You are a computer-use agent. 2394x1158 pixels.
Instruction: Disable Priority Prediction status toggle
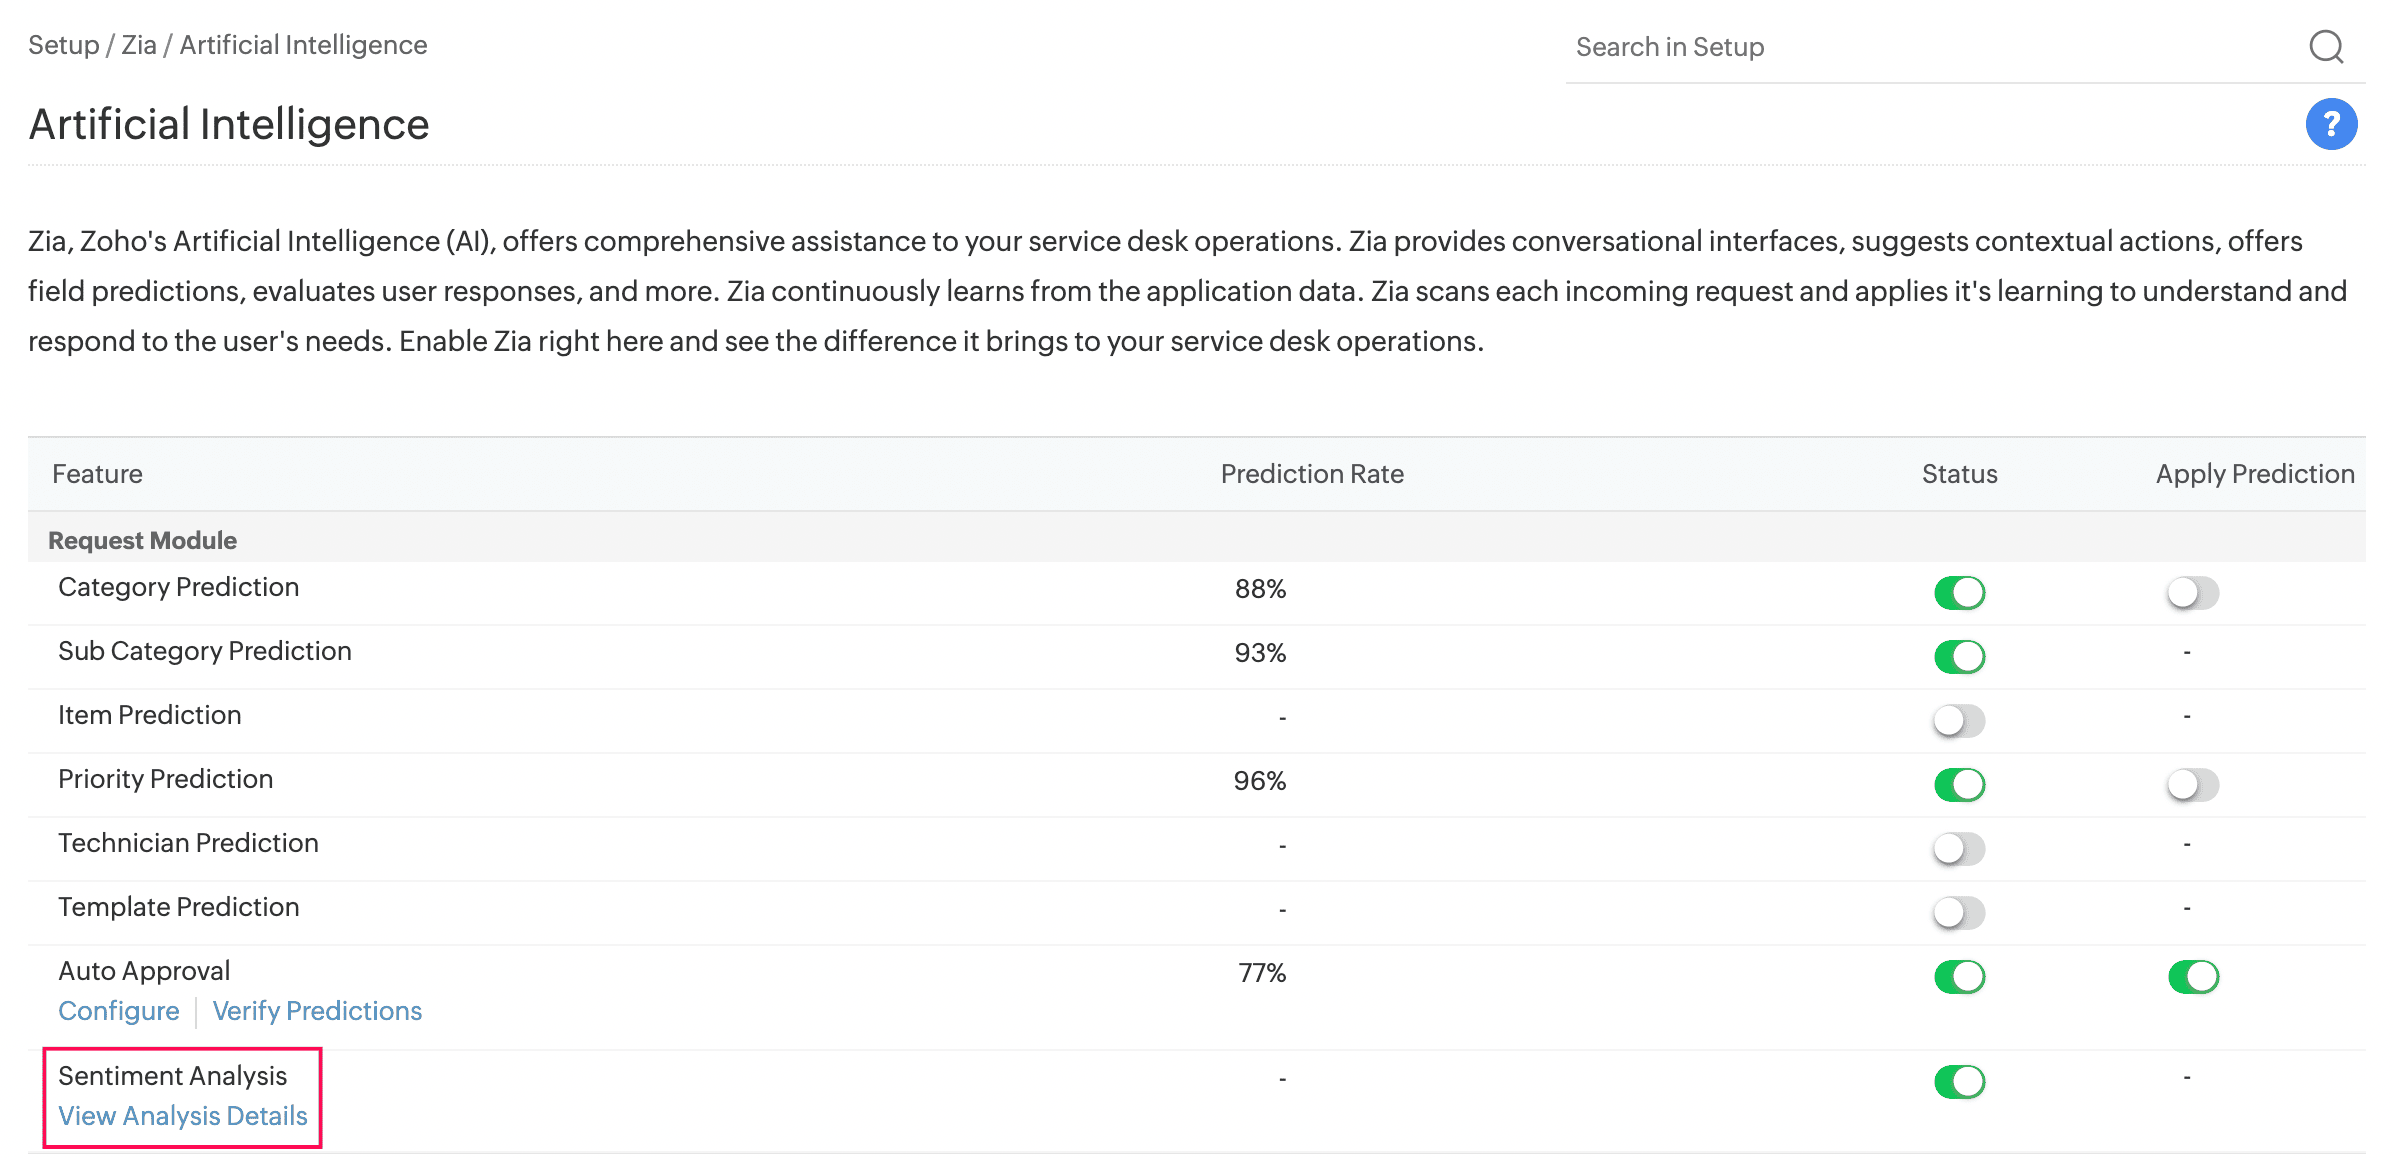tap(1959, 784)
